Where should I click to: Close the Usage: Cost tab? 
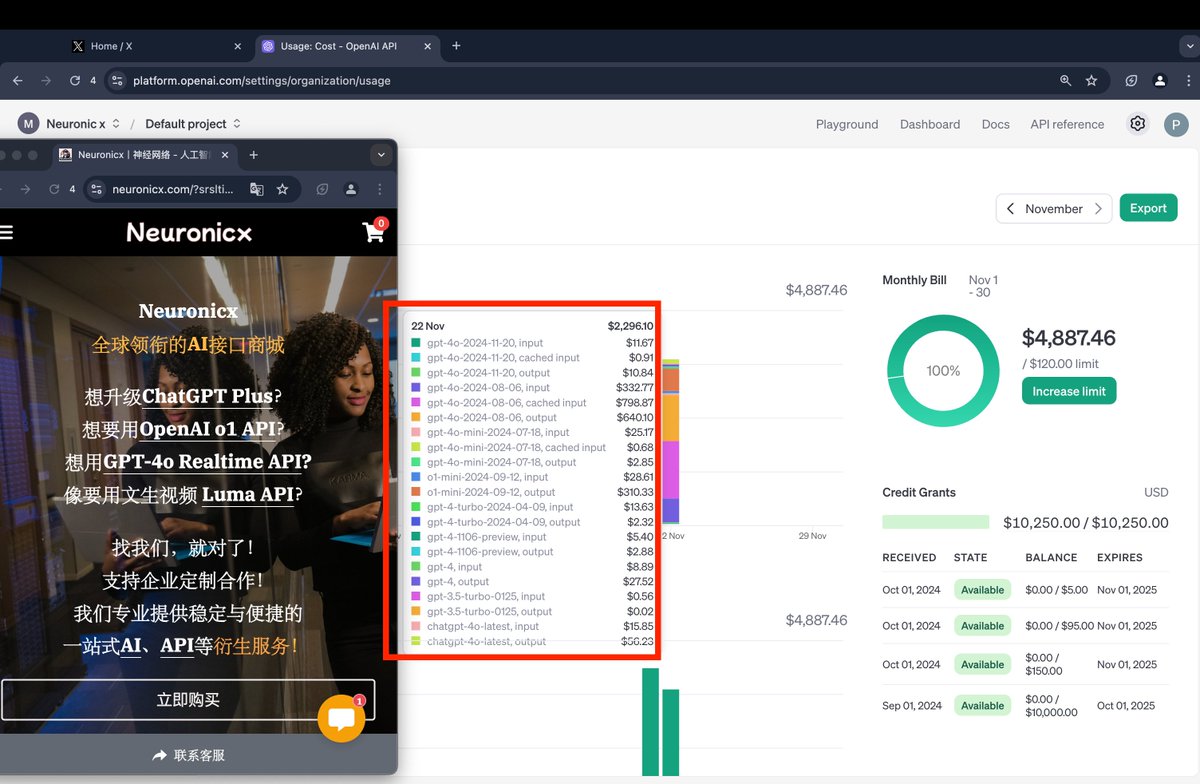click(427, 46)
